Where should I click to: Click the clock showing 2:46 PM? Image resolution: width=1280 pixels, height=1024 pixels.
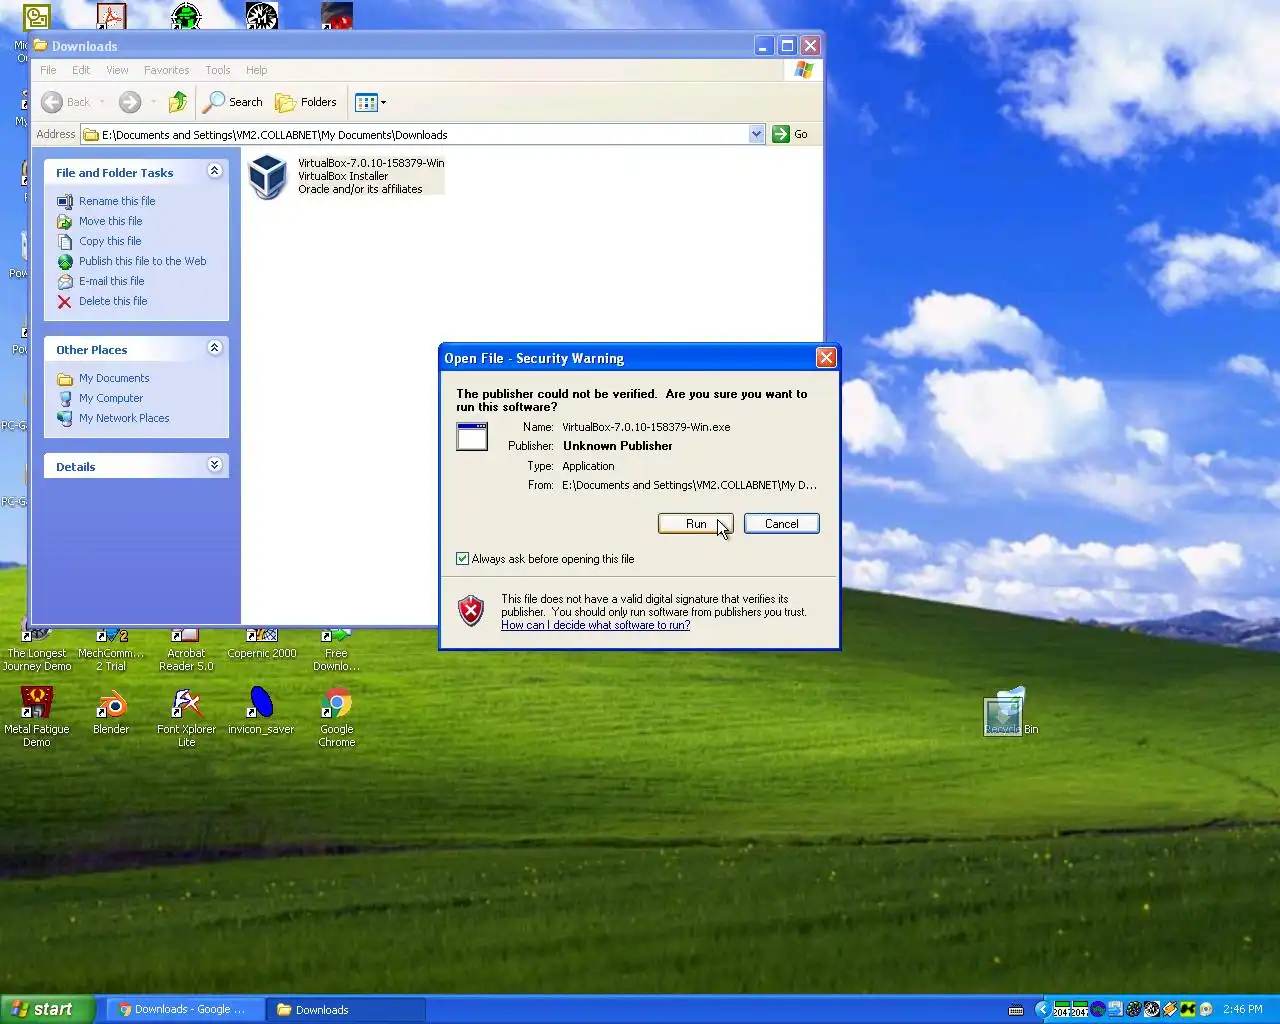click(1242, 1009)
